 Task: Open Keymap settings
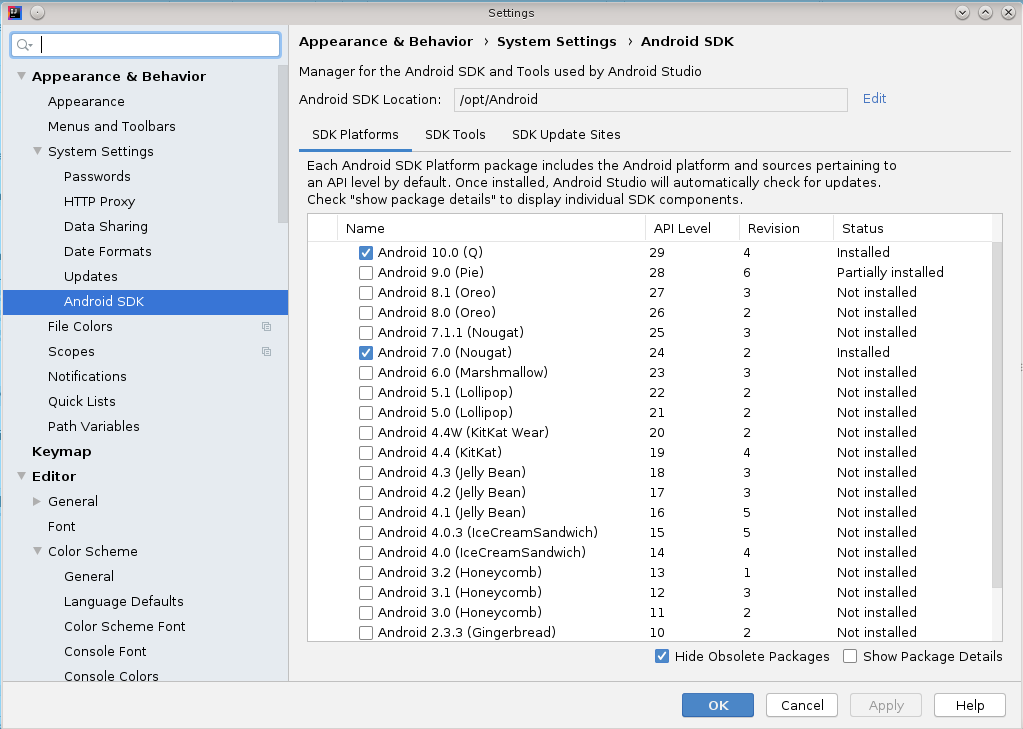click(x=61, y=452)
